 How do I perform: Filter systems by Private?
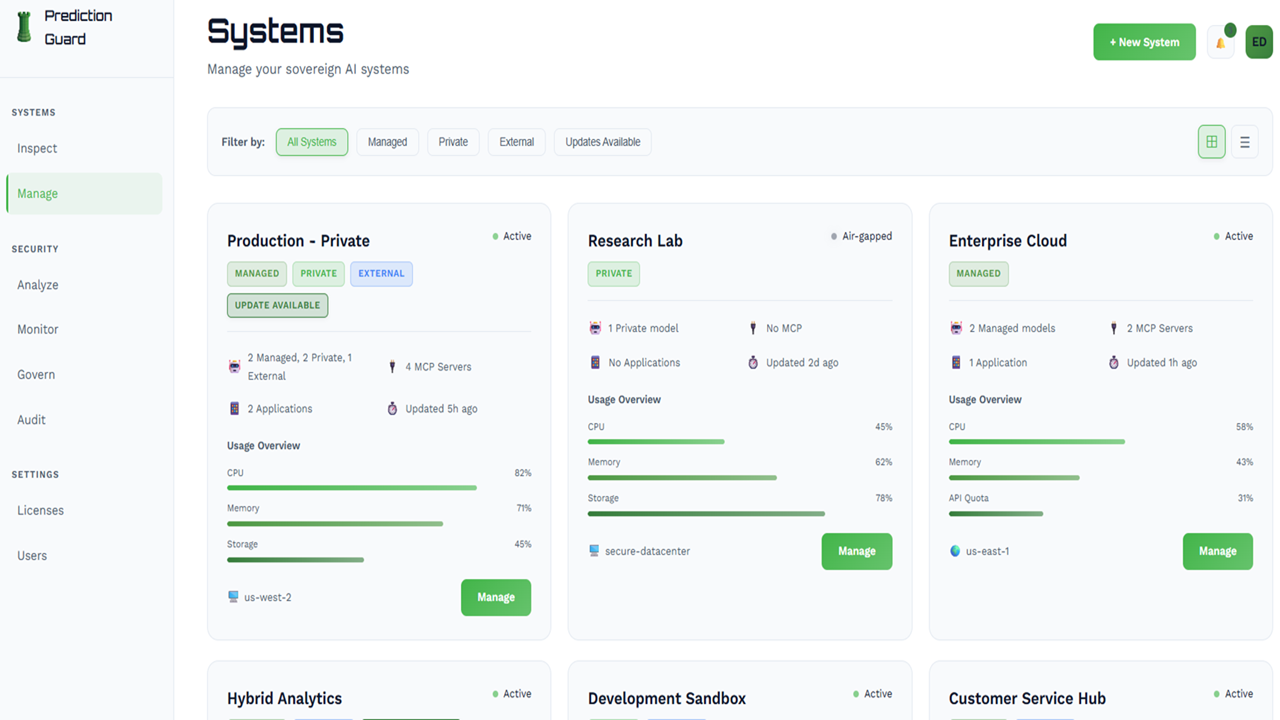click(x=453, y=142)
